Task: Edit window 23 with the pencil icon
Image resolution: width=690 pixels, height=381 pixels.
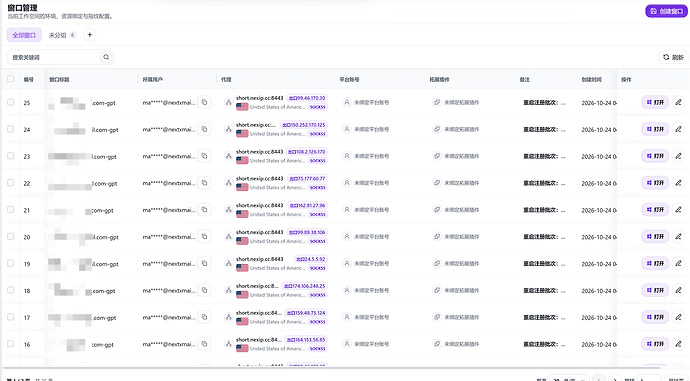Action: 679,156
